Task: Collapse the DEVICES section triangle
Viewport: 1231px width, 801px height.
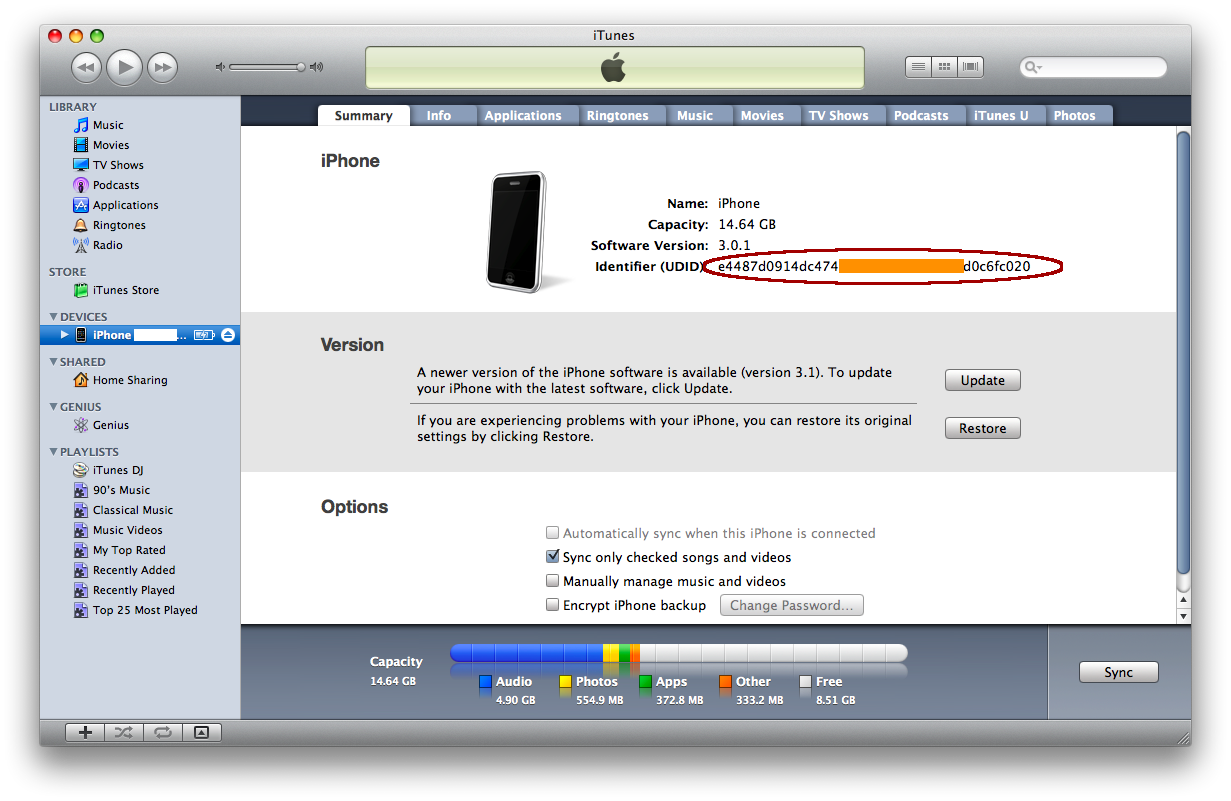Action: point(53,317)
